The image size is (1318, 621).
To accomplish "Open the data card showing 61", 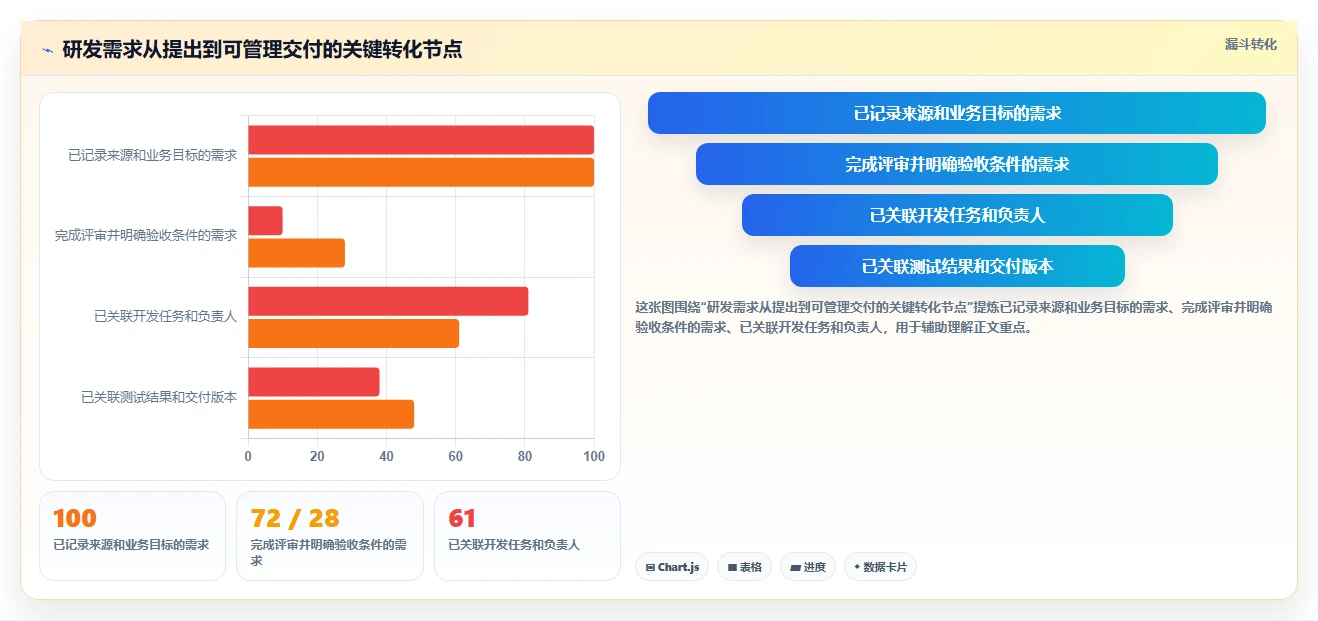I will click(x=527, y=536).
